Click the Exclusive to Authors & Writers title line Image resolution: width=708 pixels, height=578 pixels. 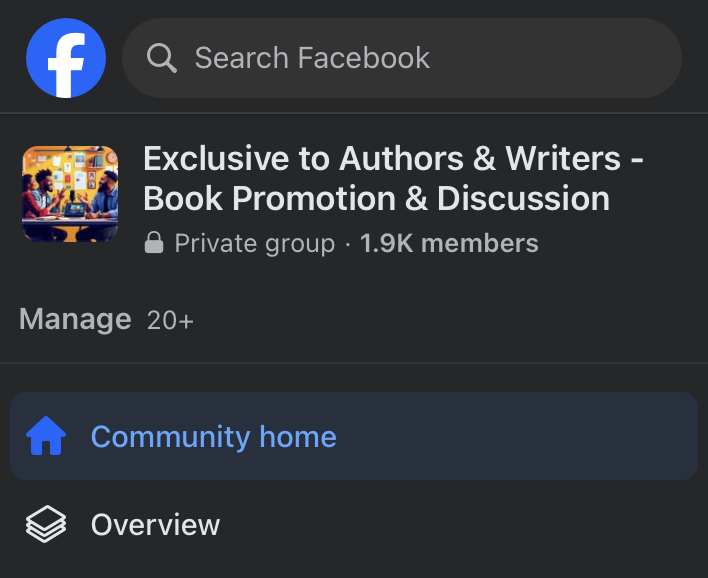(393, 158)
